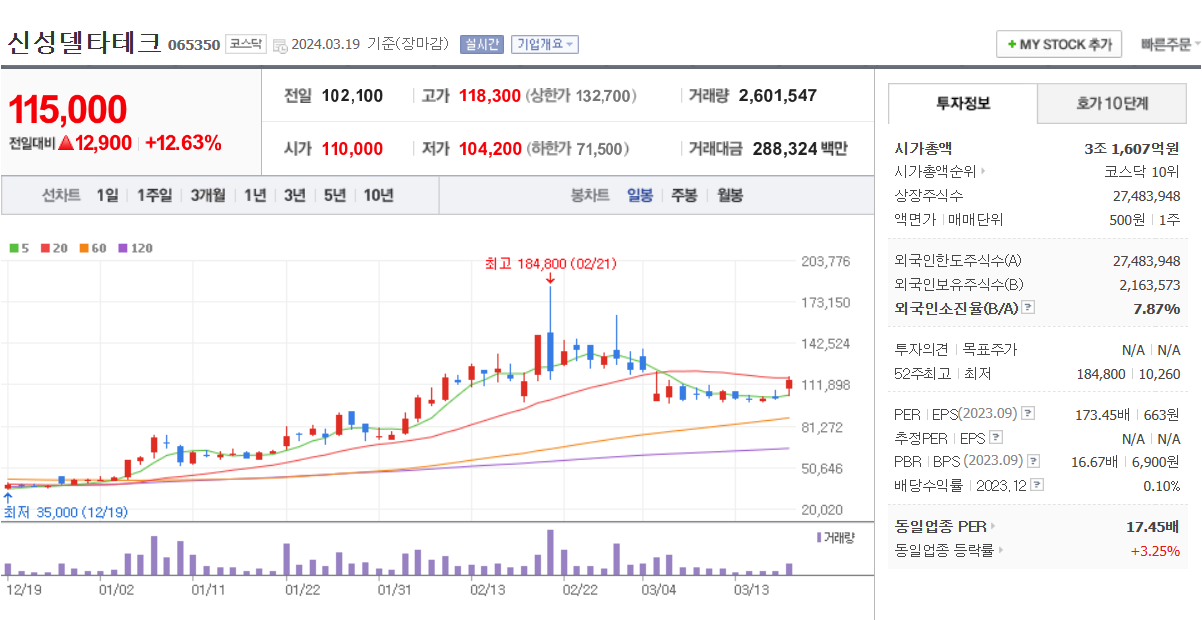The height and width of the screenshot is (620, 1202).
Task: Open the 빠른주문 dropdown menu
Action: click(1170, 45)
